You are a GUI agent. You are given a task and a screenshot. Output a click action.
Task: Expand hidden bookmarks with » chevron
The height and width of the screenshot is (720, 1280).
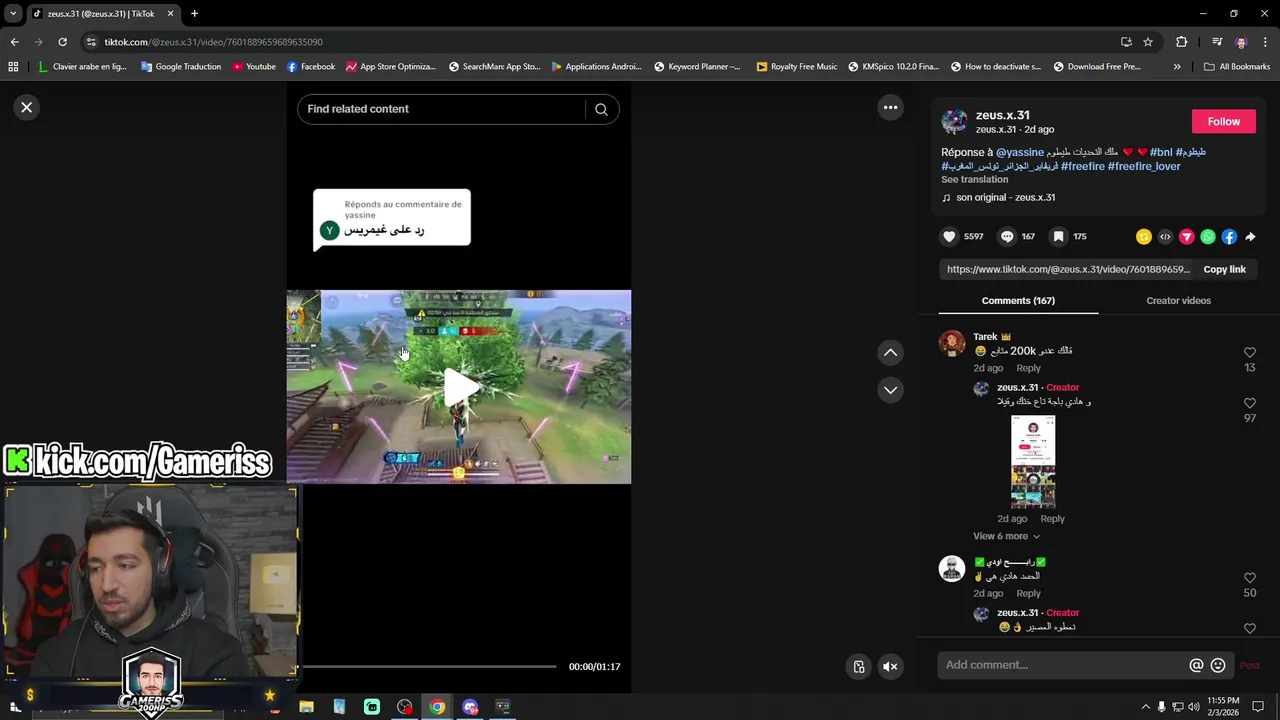coord(1177,67)
